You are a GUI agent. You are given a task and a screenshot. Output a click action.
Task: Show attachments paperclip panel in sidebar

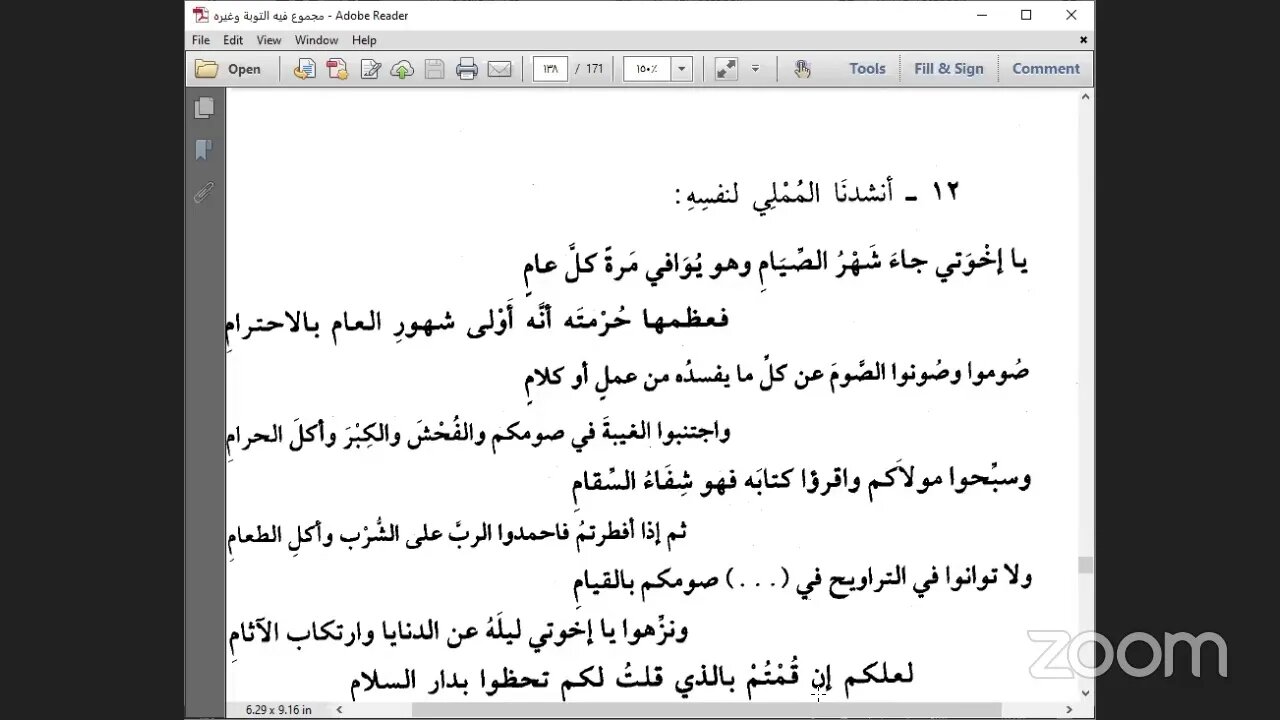[x=205, y=193]
